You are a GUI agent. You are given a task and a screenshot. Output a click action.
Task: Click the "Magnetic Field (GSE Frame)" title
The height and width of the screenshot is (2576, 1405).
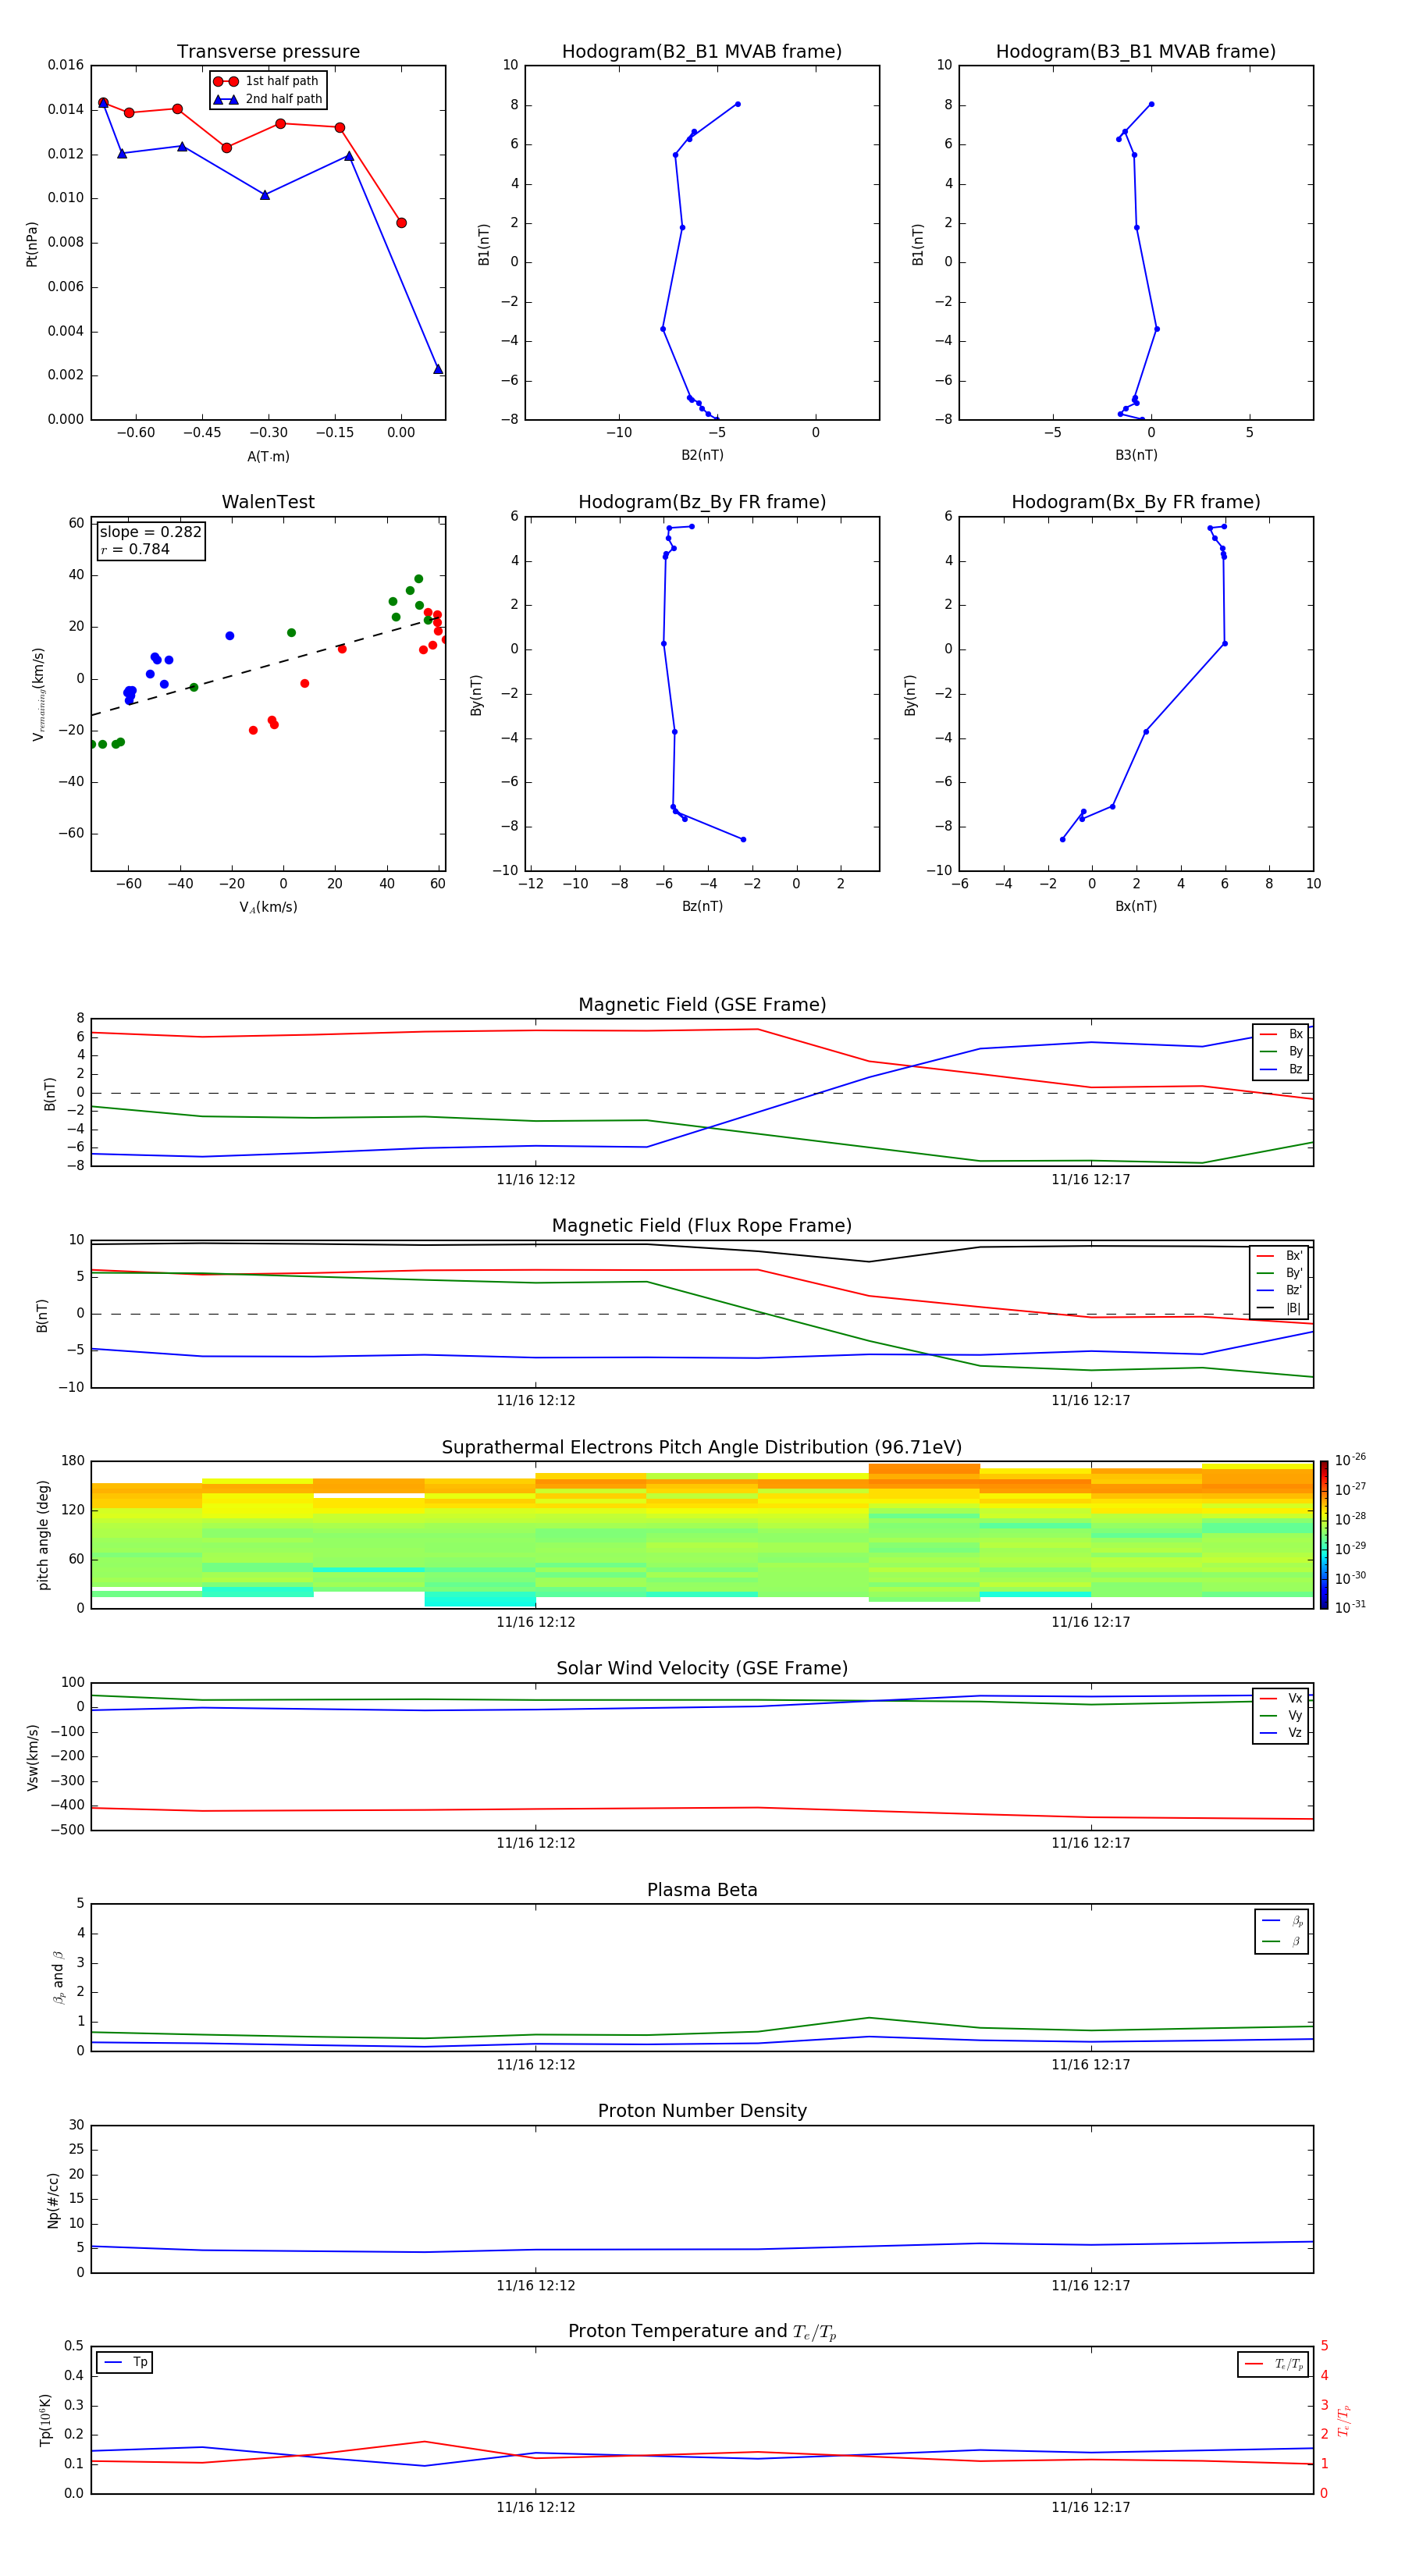point(702,1005)
